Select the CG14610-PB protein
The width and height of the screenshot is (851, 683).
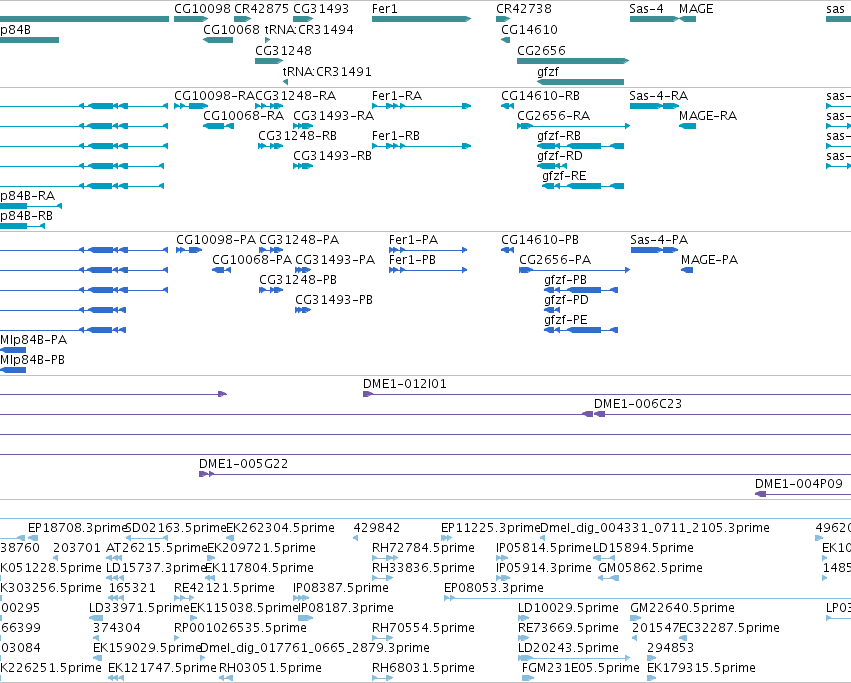pos(507,250)
